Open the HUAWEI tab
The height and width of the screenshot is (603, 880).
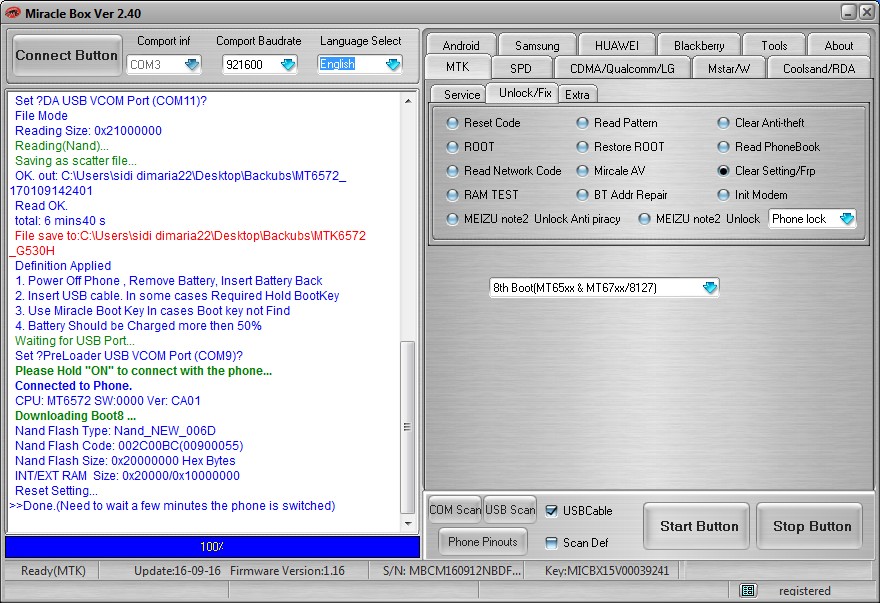tap(616, 45)
